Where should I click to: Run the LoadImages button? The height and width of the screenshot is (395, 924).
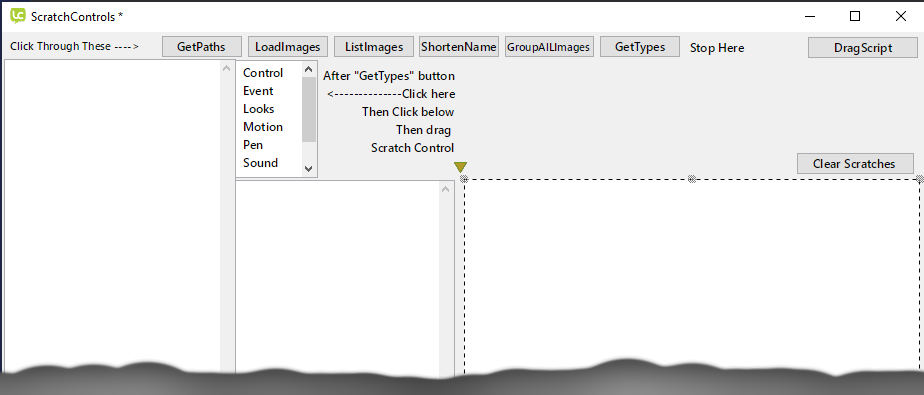(288, 47)
